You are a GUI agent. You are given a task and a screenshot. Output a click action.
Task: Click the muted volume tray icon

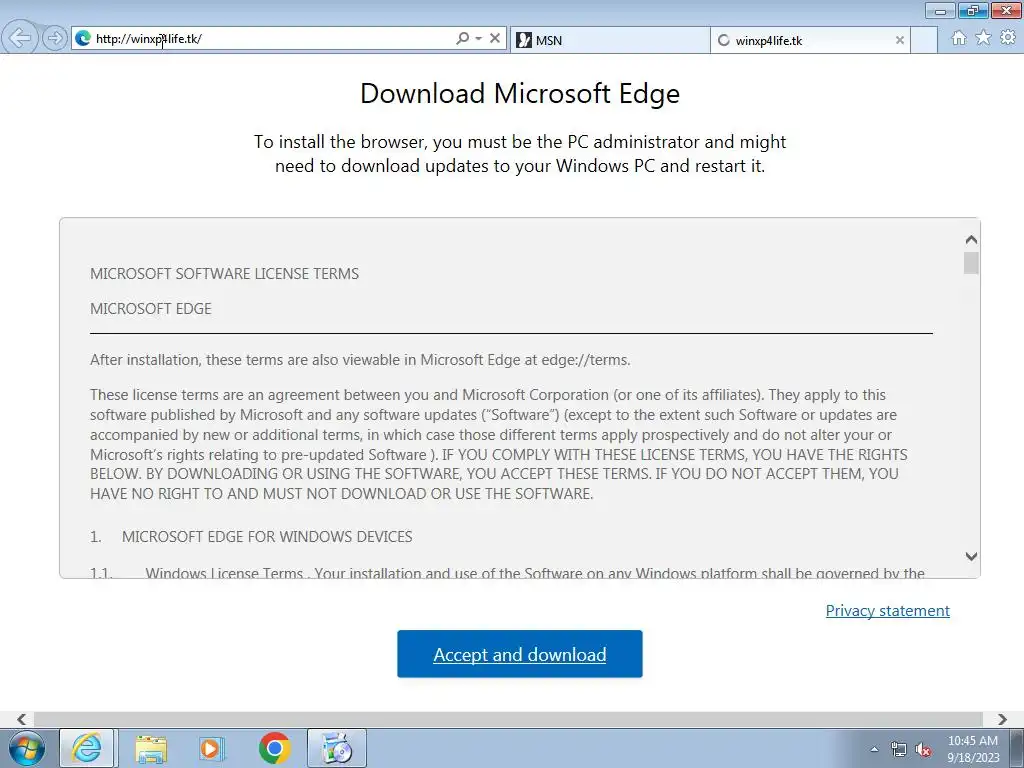click(x=923, y=749)
